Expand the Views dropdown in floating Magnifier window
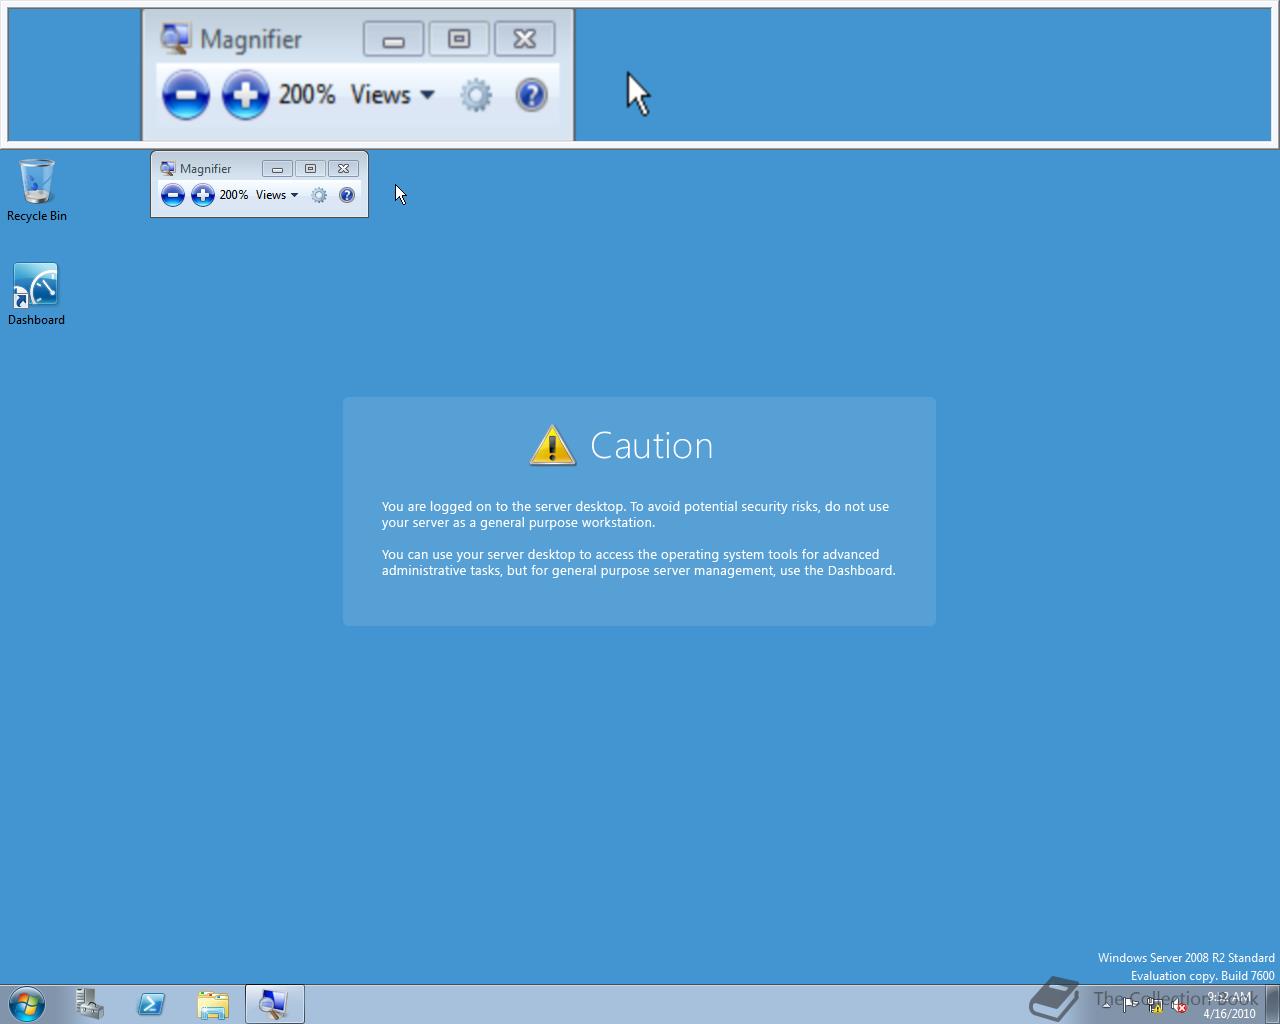Viewport: 1280px width, 1024px height. pyautogui.click(x=277, y=195)
